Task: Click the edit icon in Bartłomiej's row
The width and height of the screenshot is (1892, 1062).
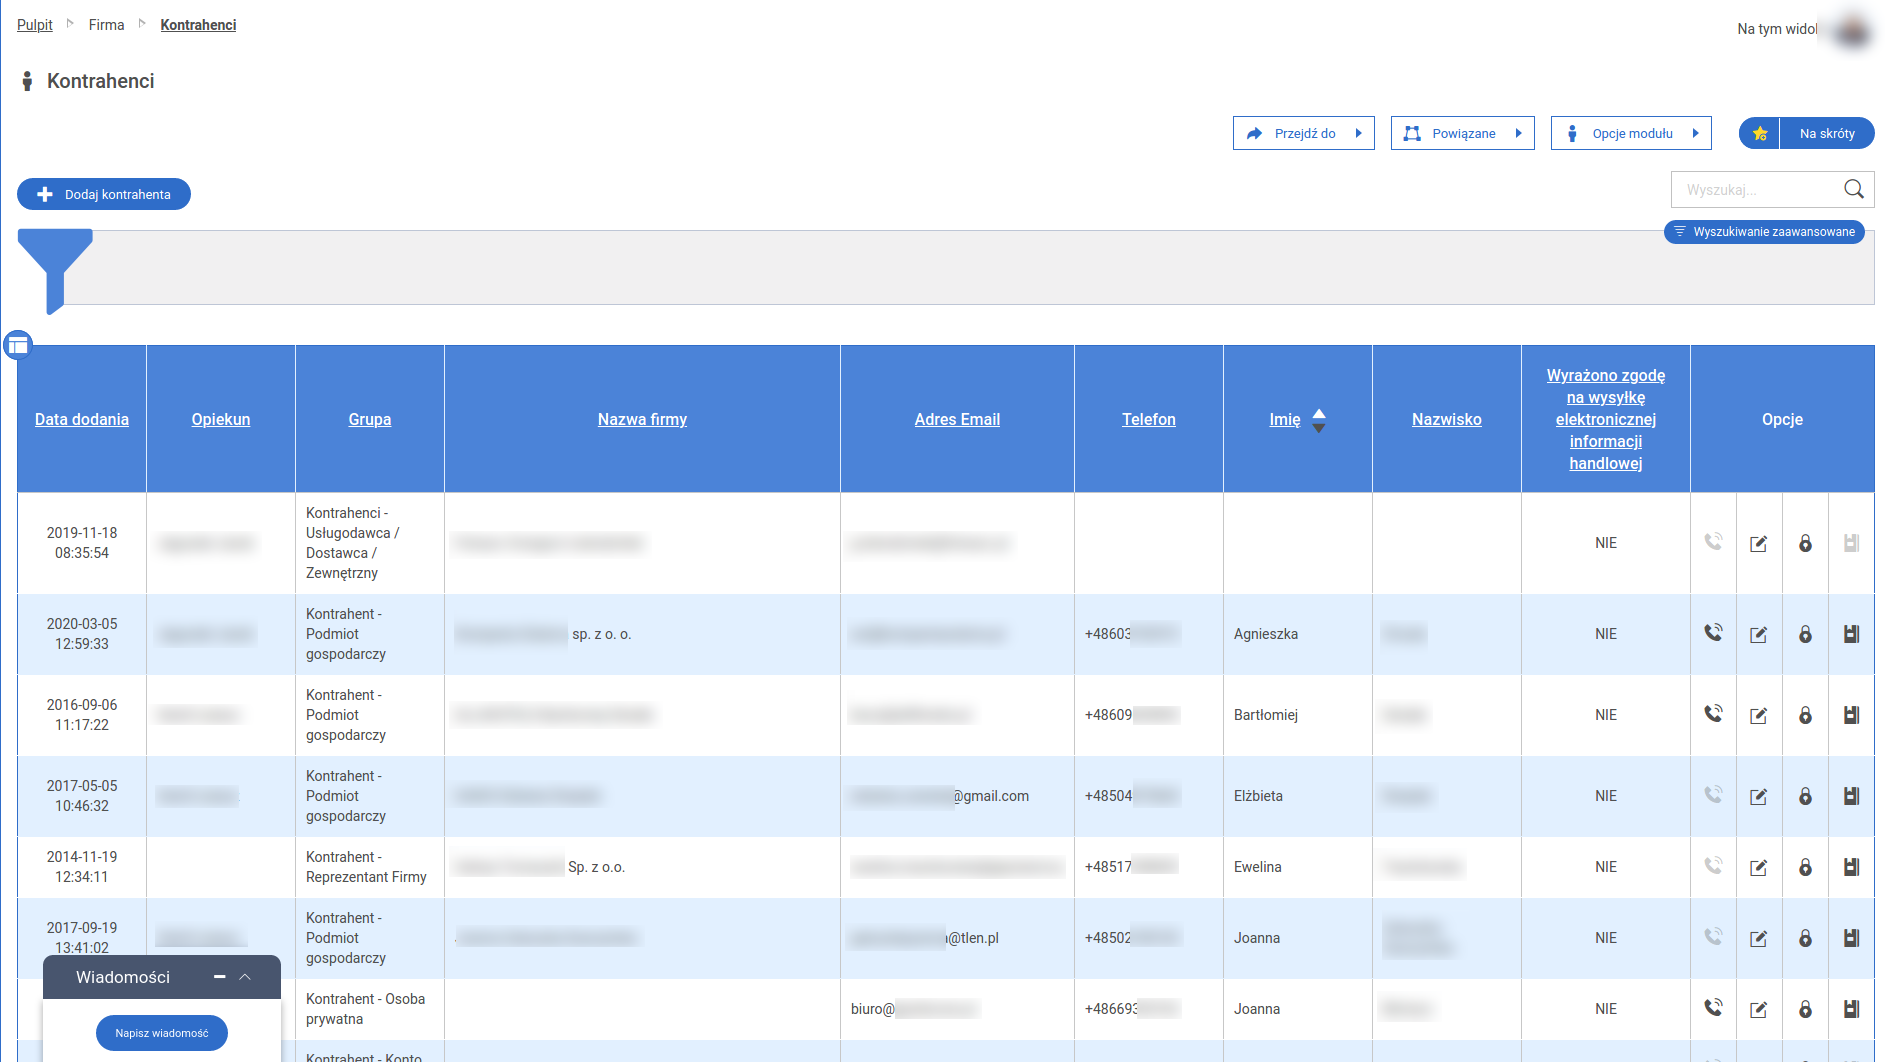Action: click(x=1758, y=715)
